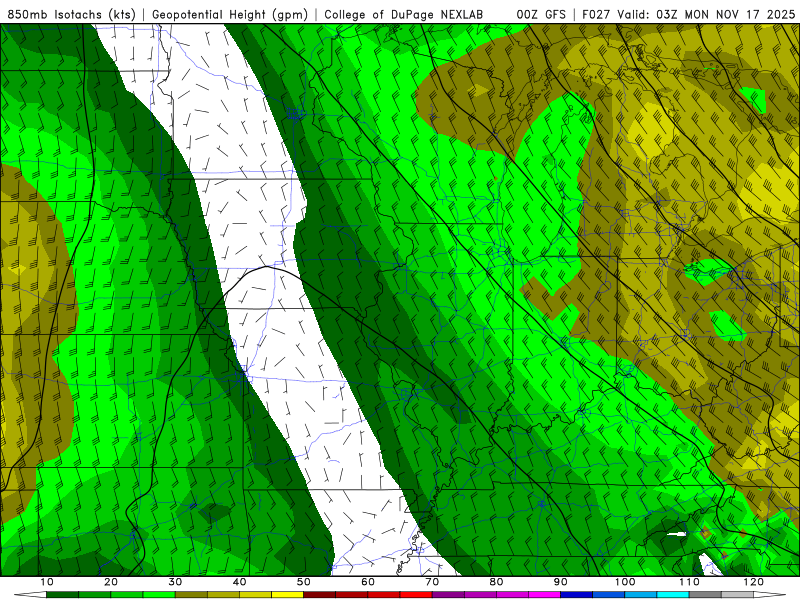
Task: Click the dark purple swatch right of 70
Action: tap(448, 594)
